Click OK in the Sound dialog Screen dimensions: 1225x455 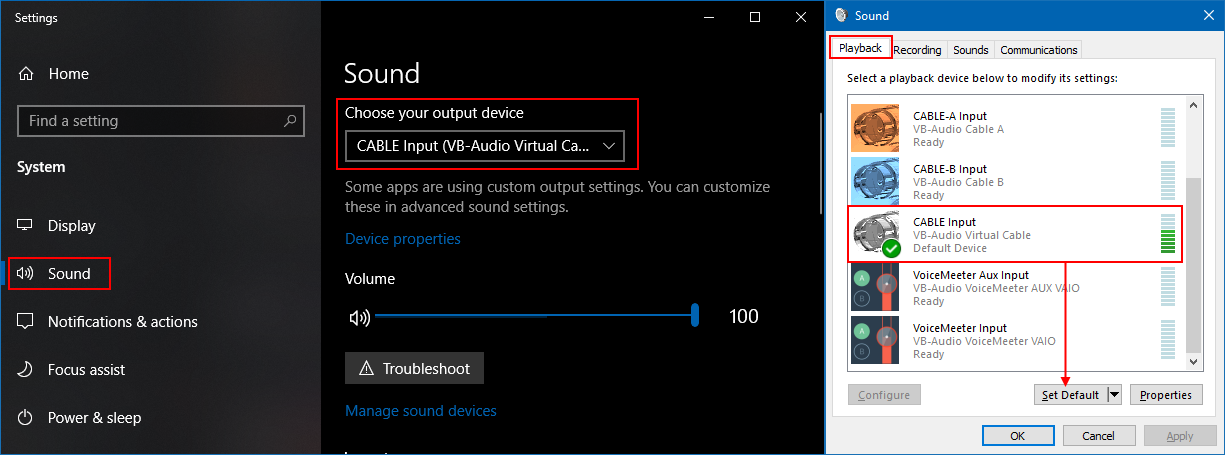[x=1017, y=436]
